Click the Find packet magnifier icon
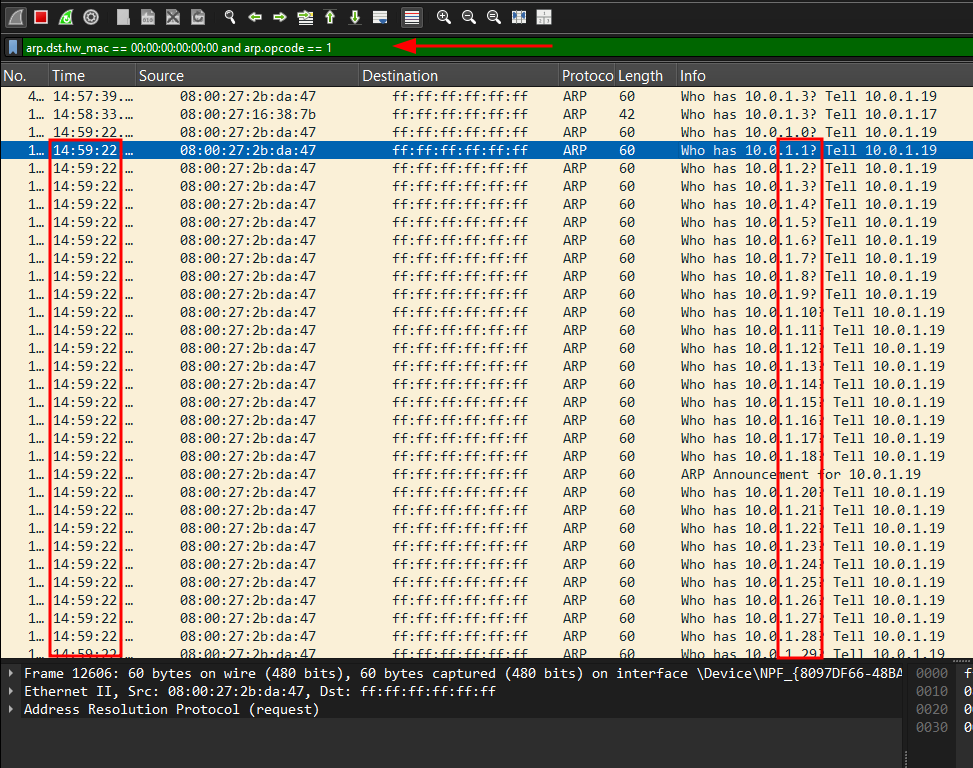Screen dimensions: 973x768 pyautogui.click(x=230, y=17)
